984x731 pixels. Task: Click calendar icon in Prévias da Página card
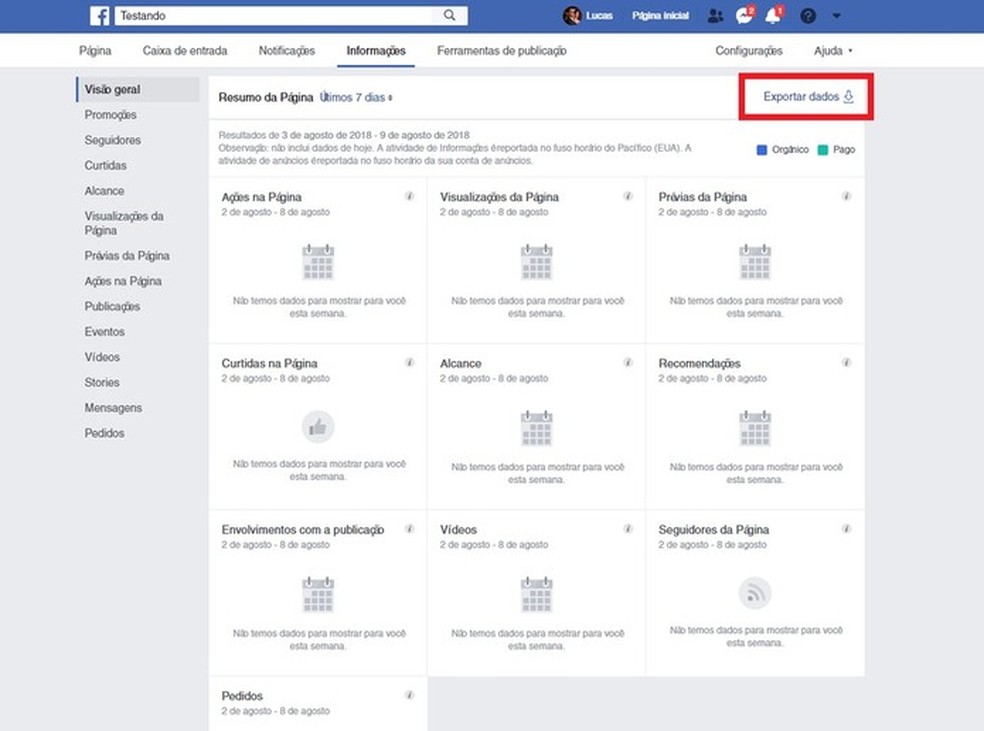(x=755, y=262)
